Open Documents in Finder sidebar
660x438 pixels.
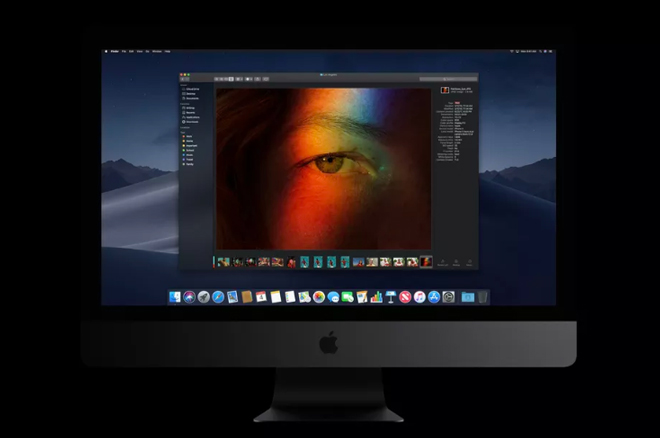point(191,98)
